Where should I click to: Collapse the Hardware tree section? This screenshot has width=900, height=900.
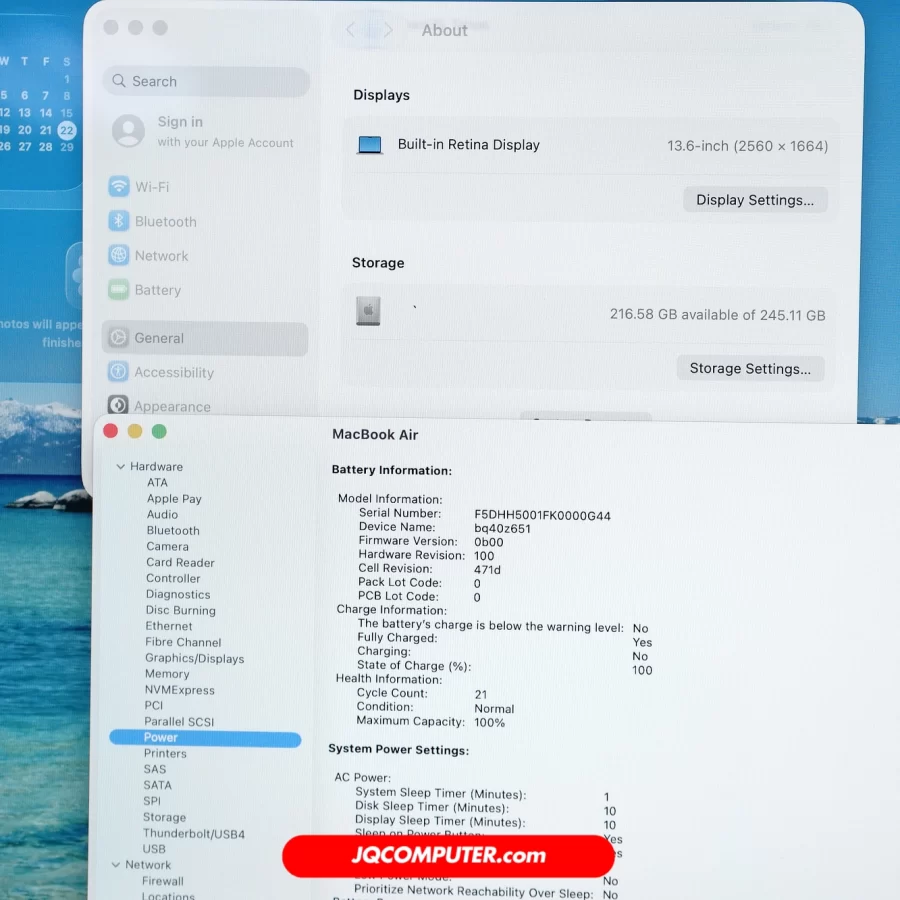[x=120, y=467]
